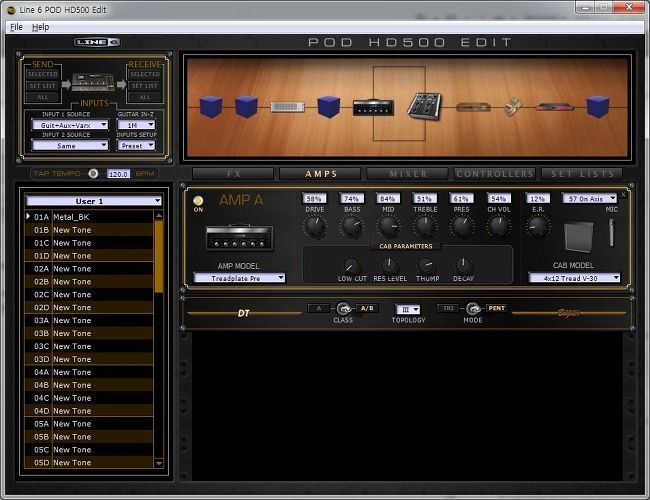Switch to the SET LISTS tab
Image resolution: width=650 pixels, height=500 pixels.
pos(582,174)
